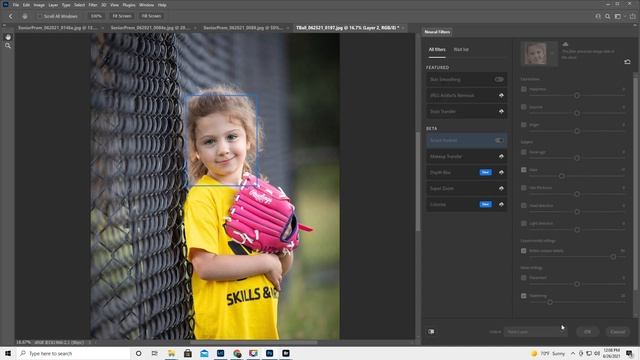The image size is (640, 360).
Task: Open Adobe Bridge from the taskbar
Action: coord(286,353)
